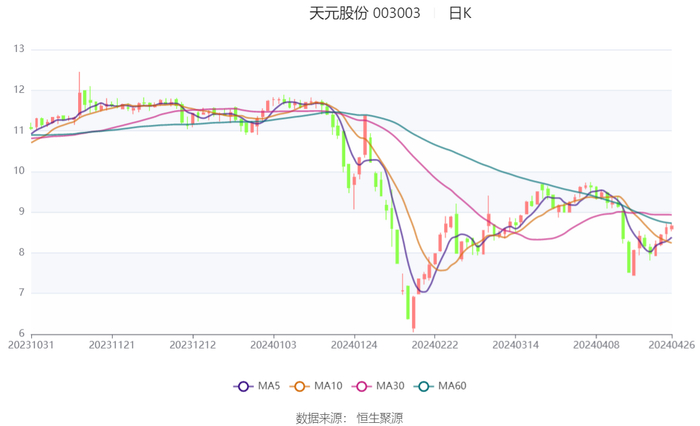Select the 20240408 date on the x-axis

595,345
